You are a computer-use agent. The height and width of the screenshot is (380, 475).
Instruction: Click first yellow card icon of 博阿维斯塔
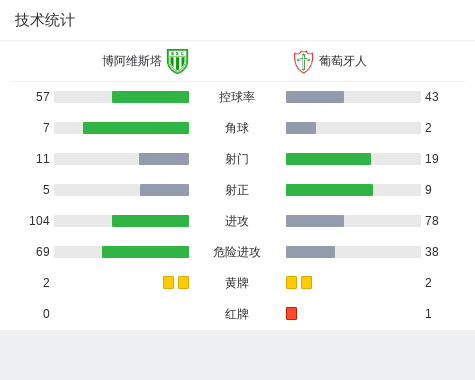(168, 282)
